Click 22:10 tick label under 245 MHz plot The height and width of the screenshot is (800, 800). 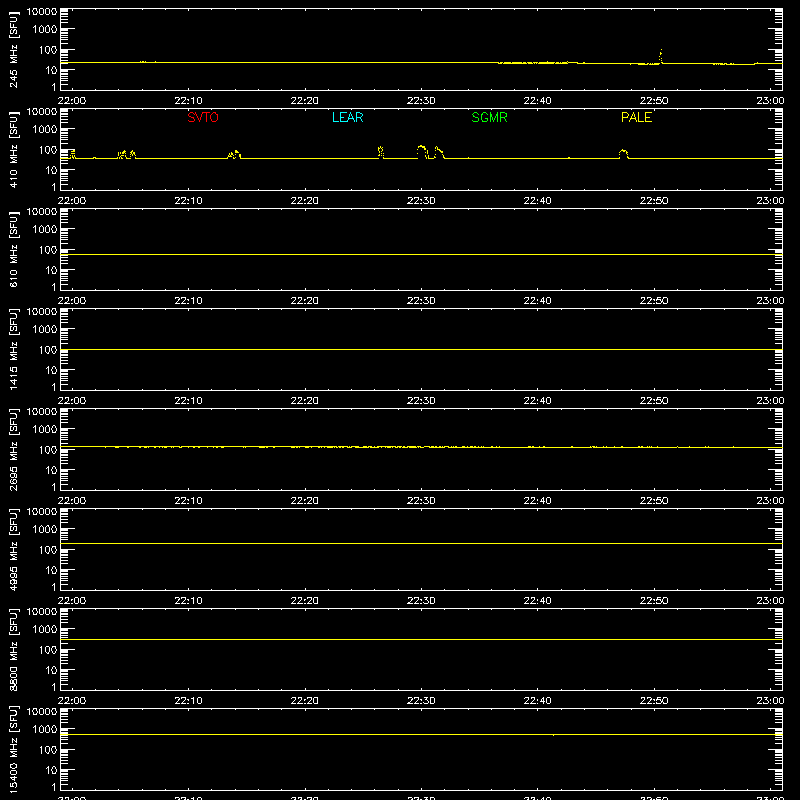188,101
